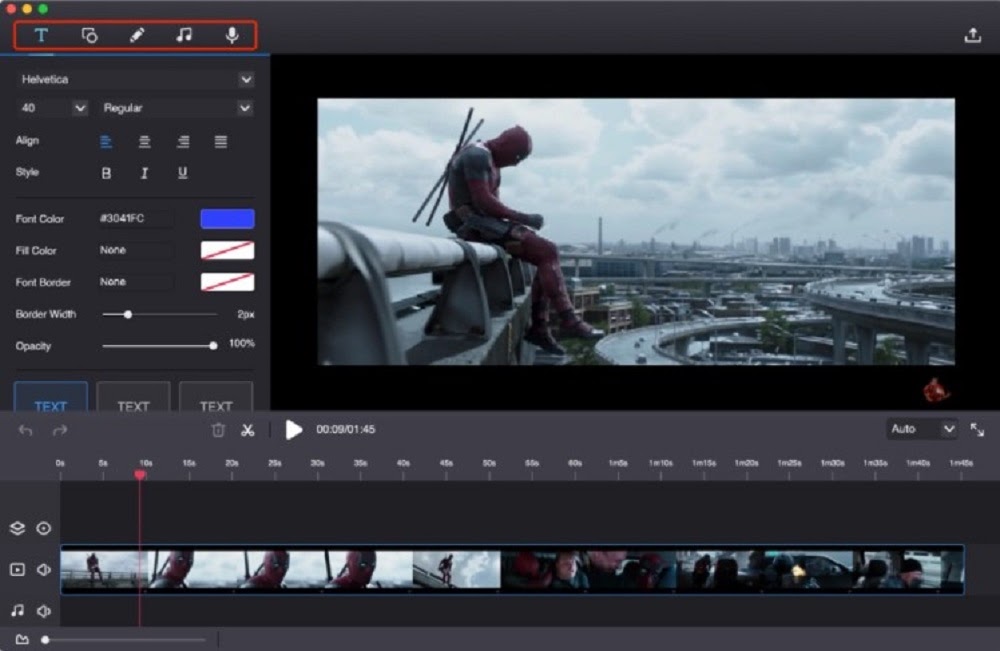Align text center
Image resolution: width=1000 pixels, height=651 pixels.
point(145,142)
